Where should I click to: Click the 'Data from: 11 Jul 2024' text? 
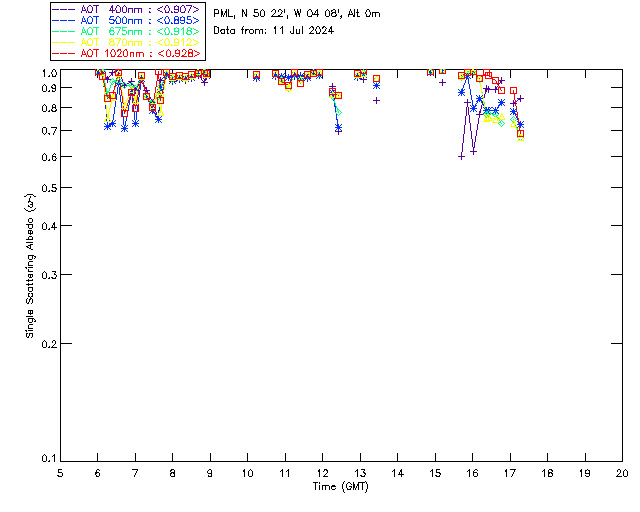click(273, 31)
